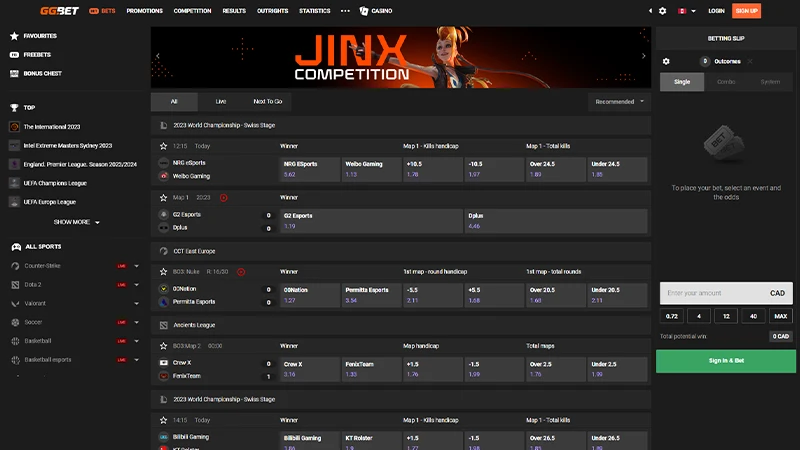Viewport: 800px width, 450px height.
Task: Select System bet type
Action: click(x=770, y=82)
